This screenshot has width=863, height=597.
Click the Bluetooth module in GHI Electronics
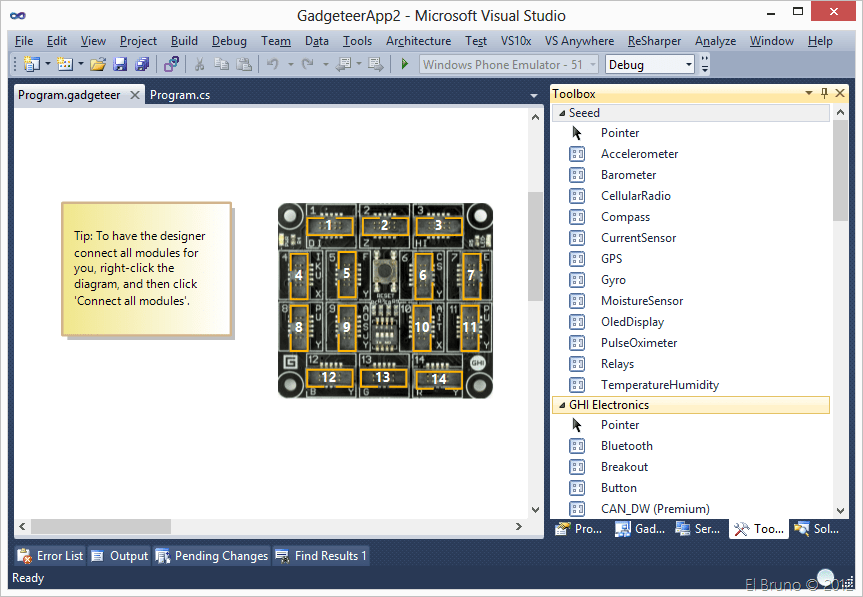pos(626,446)
